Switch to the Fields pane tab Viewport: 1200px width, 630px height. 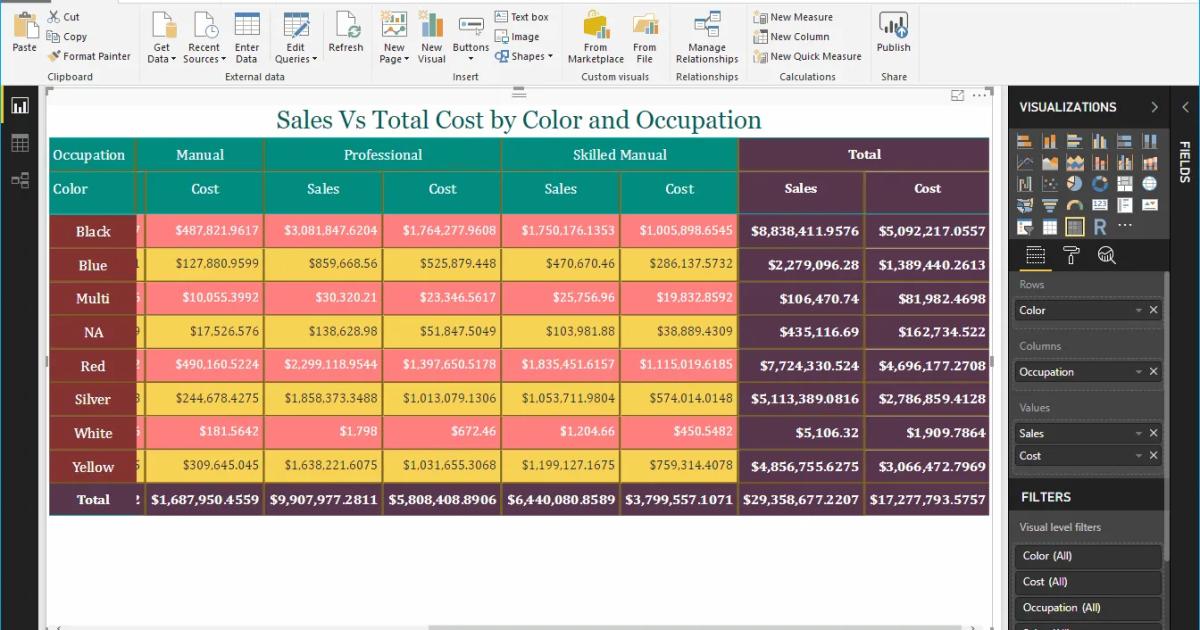1187,160
